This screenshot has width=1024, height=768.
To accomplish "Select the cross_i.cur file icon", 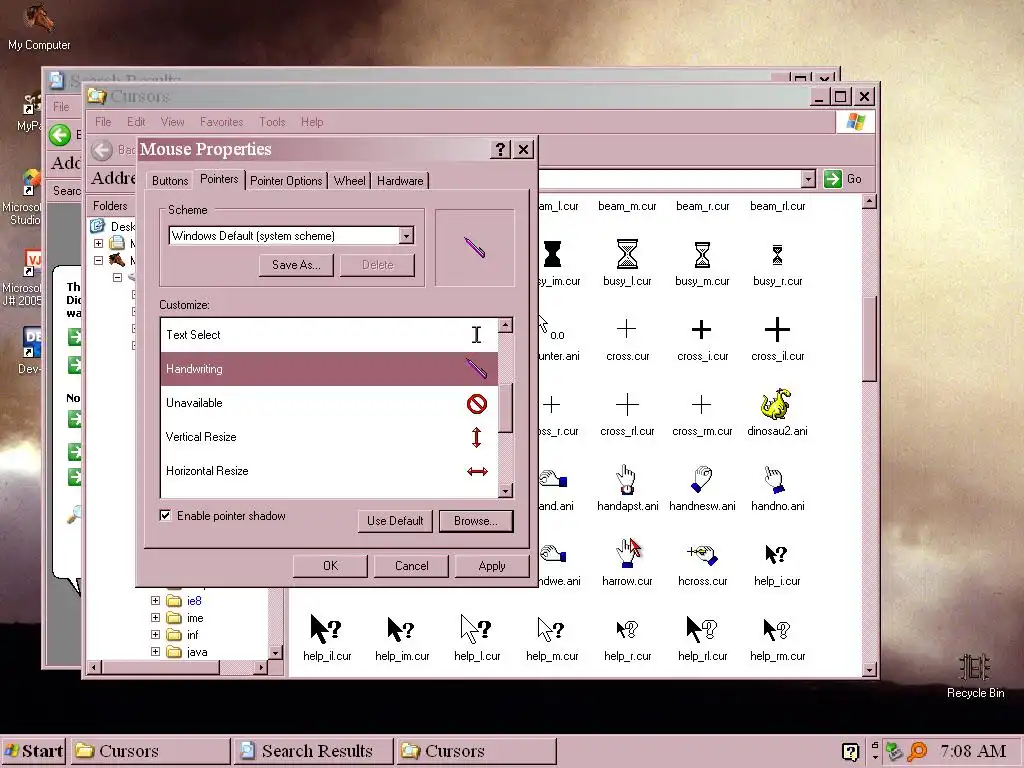I will click(x=701, y=329).
